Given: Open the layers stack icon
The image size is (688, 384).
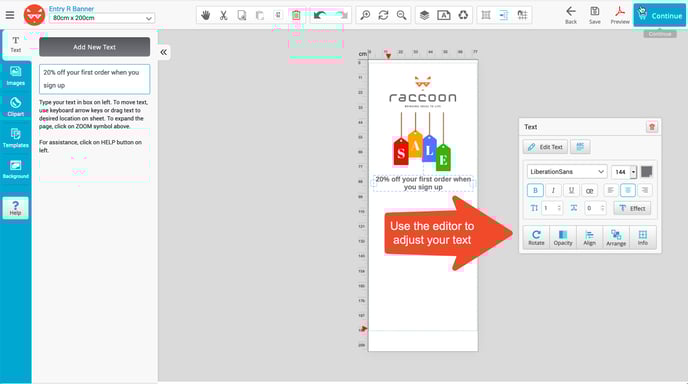Looking at the screenshot, I should pos(424,15).
